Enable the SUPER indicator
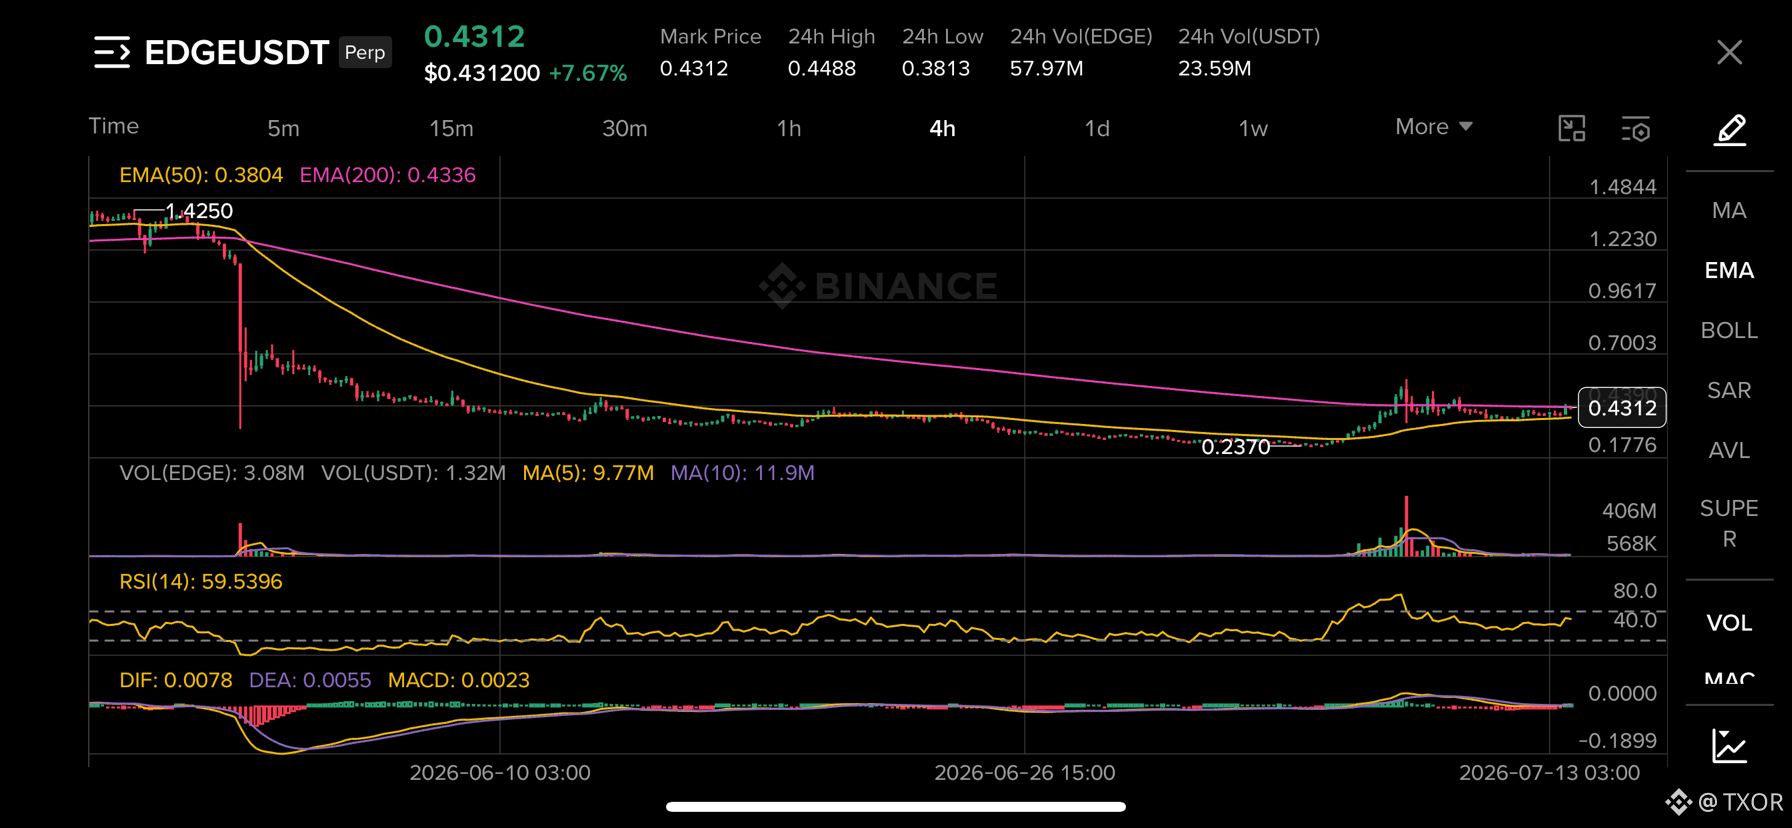 click(1729, 524)
